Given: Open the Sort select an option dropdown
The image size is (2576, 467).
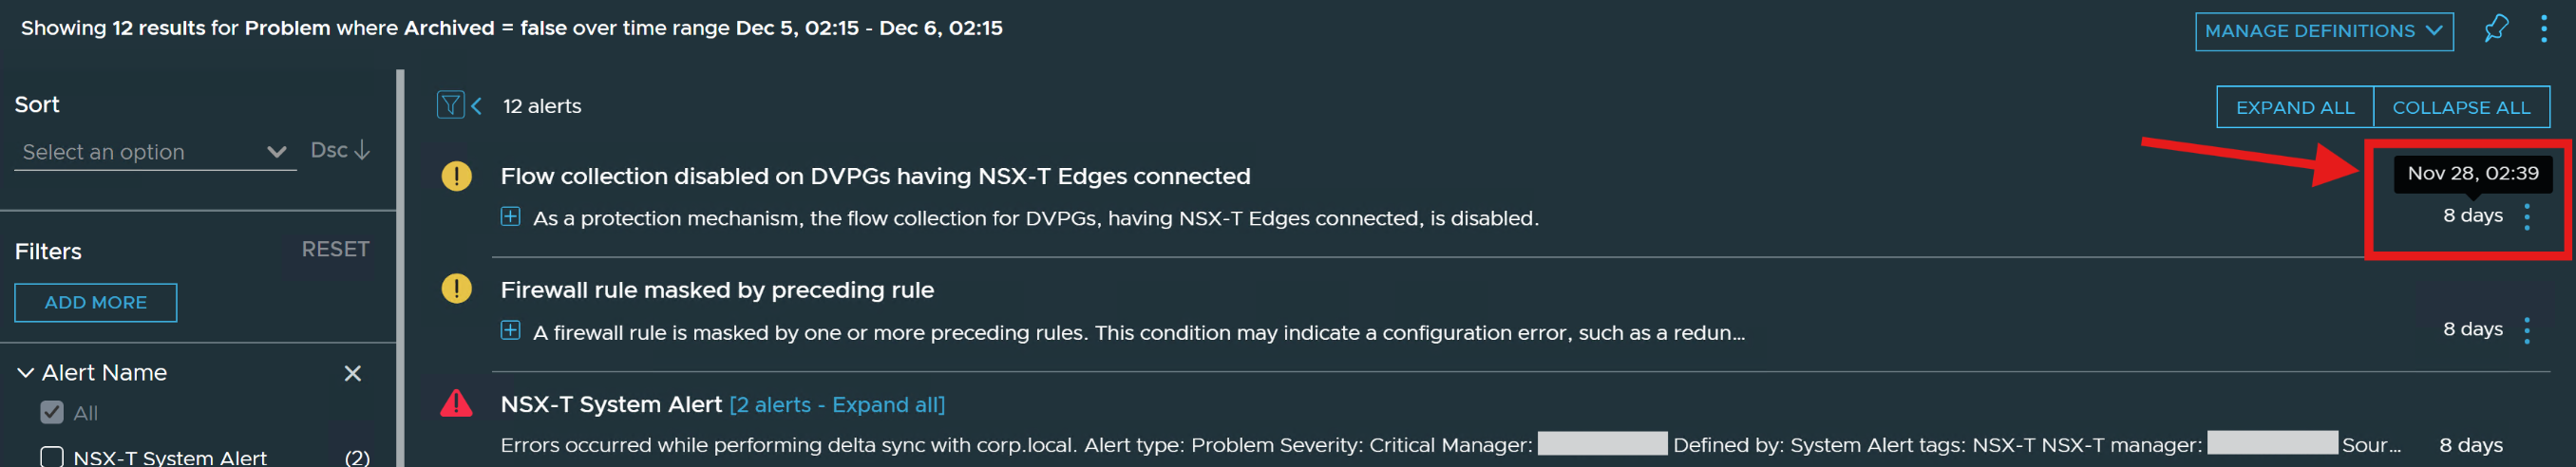Looking at the screenshot, I should pos(155,152).
